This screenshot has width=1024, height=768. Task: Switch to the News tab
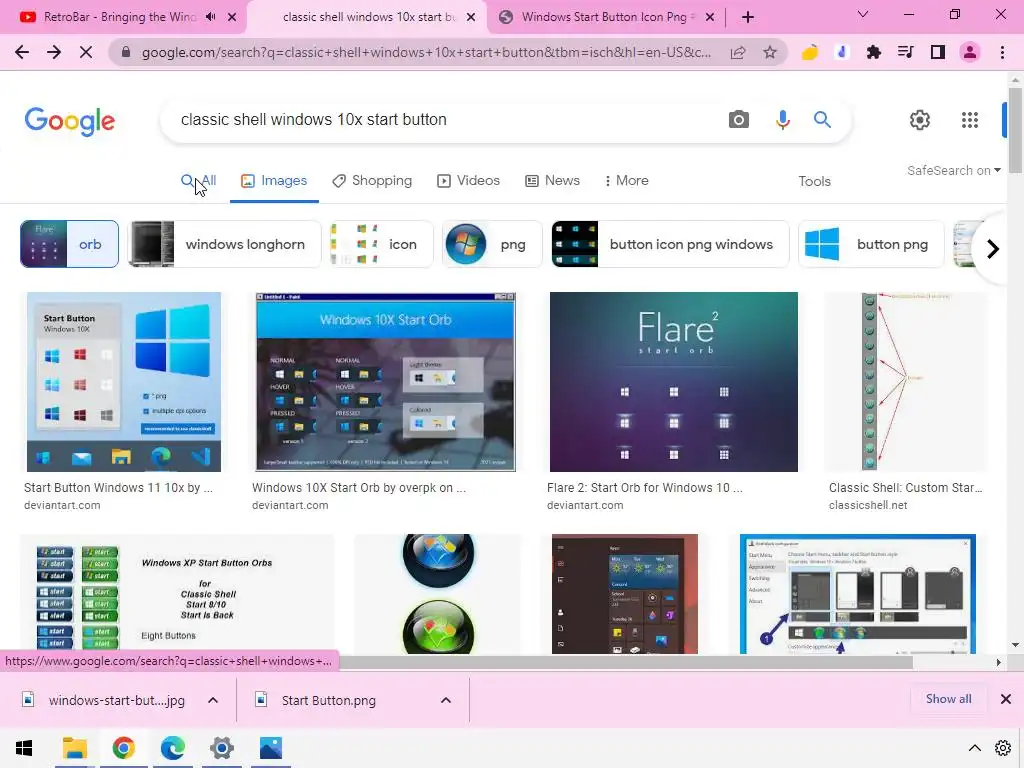[552, 180]
